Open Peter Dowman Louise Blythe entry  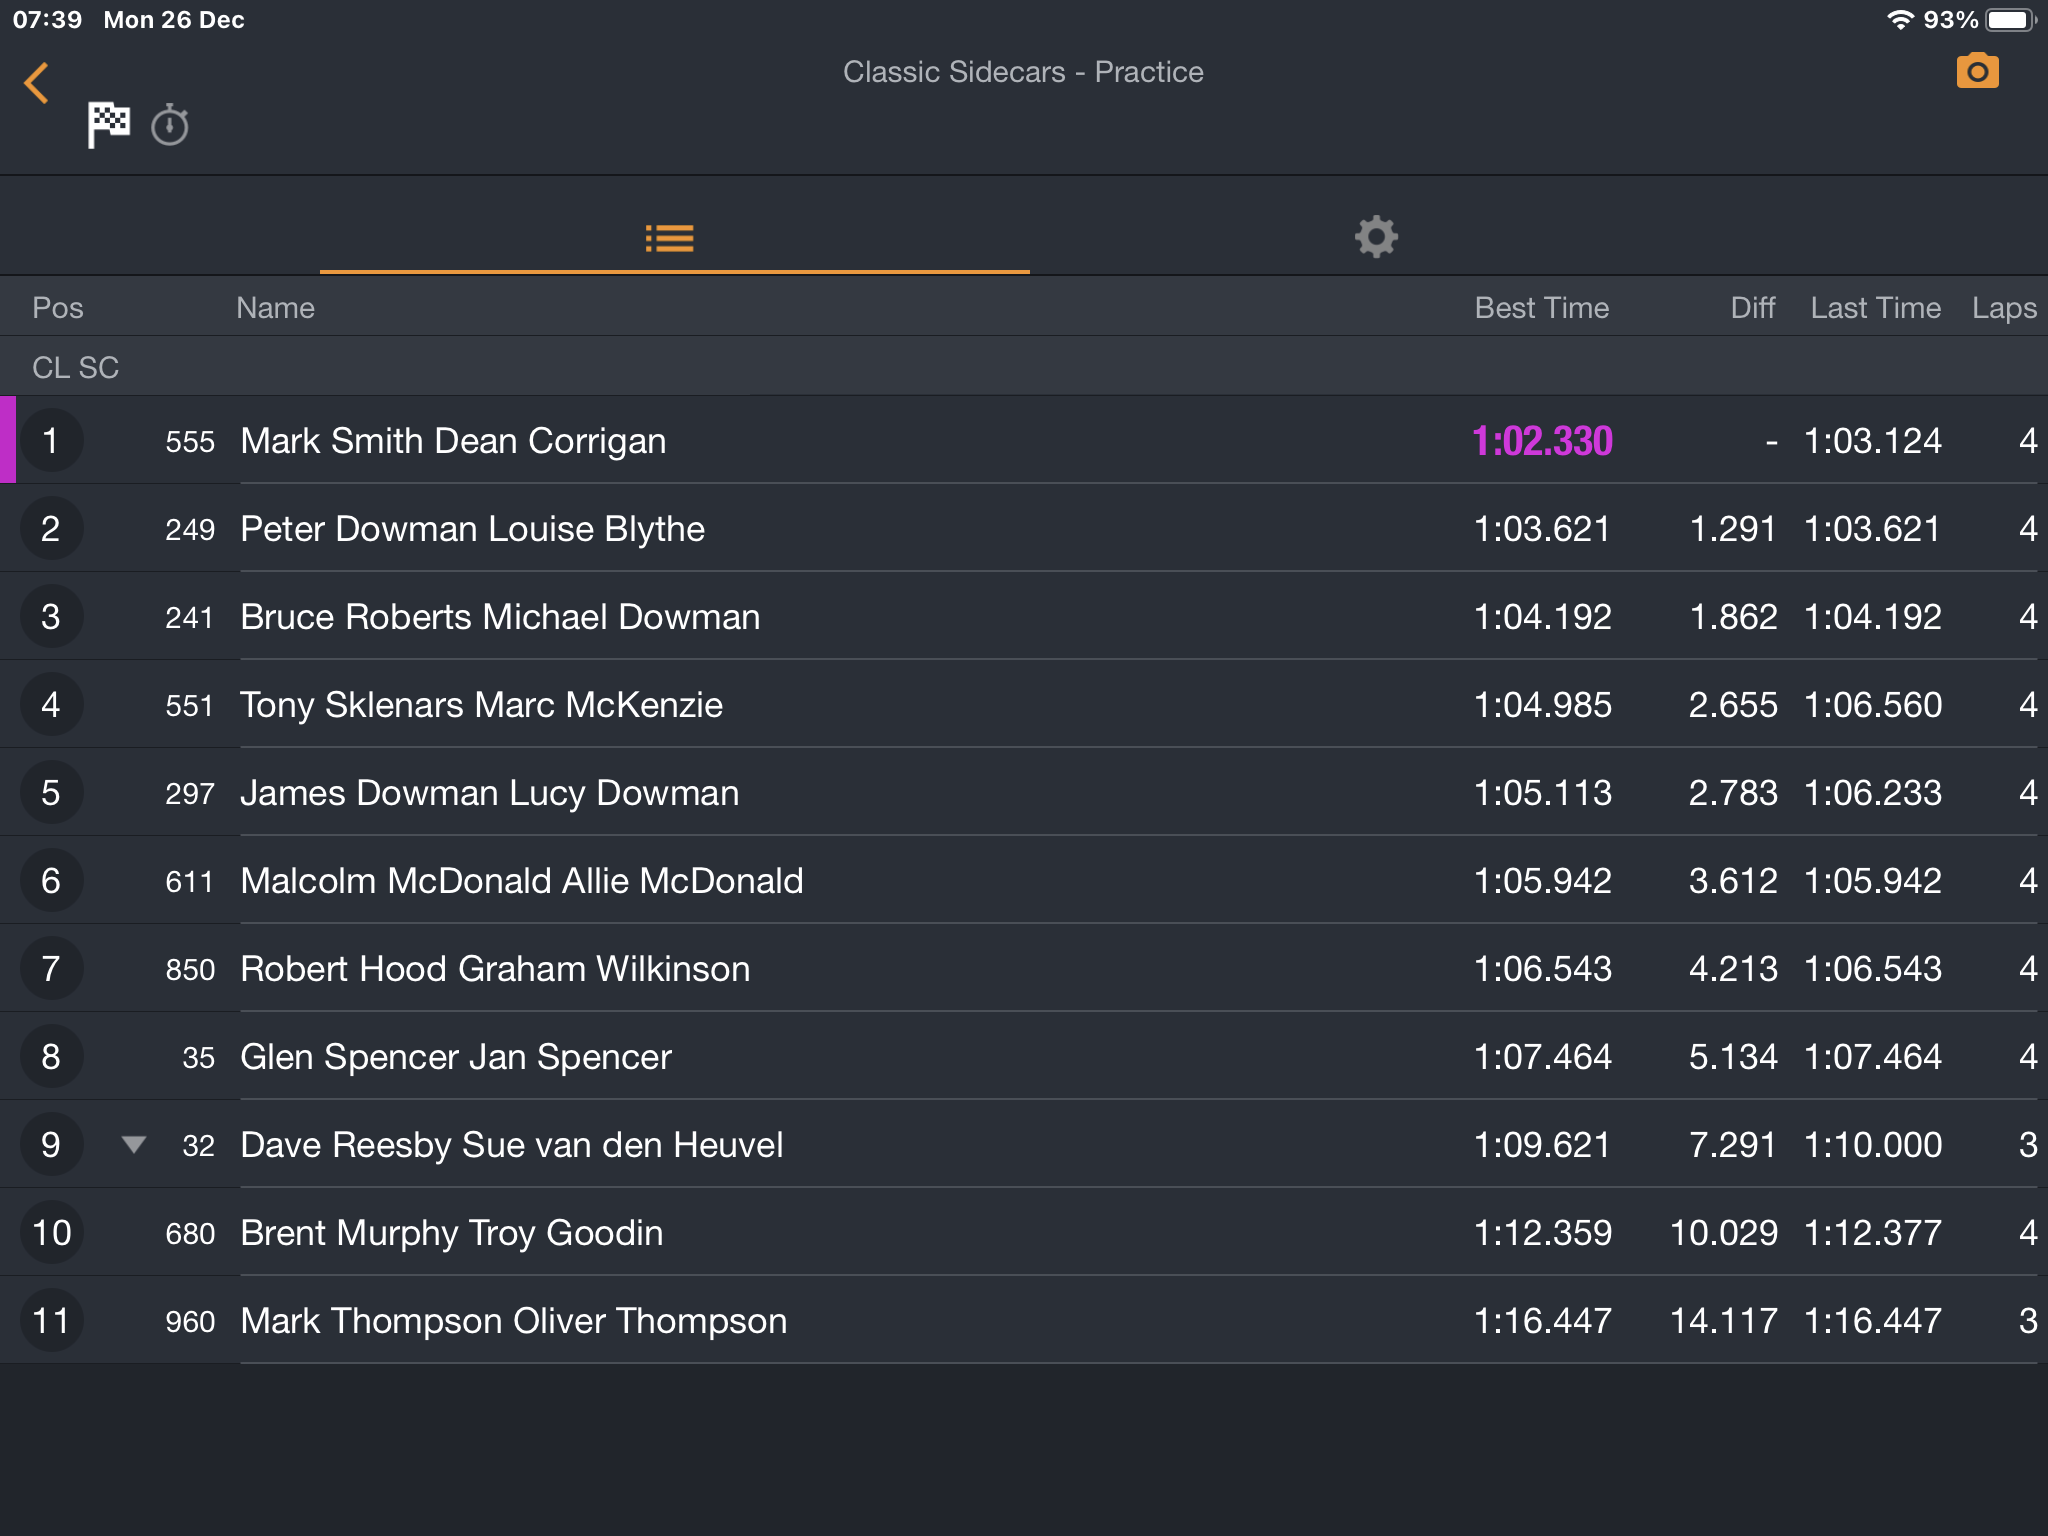pos(1024,529)
